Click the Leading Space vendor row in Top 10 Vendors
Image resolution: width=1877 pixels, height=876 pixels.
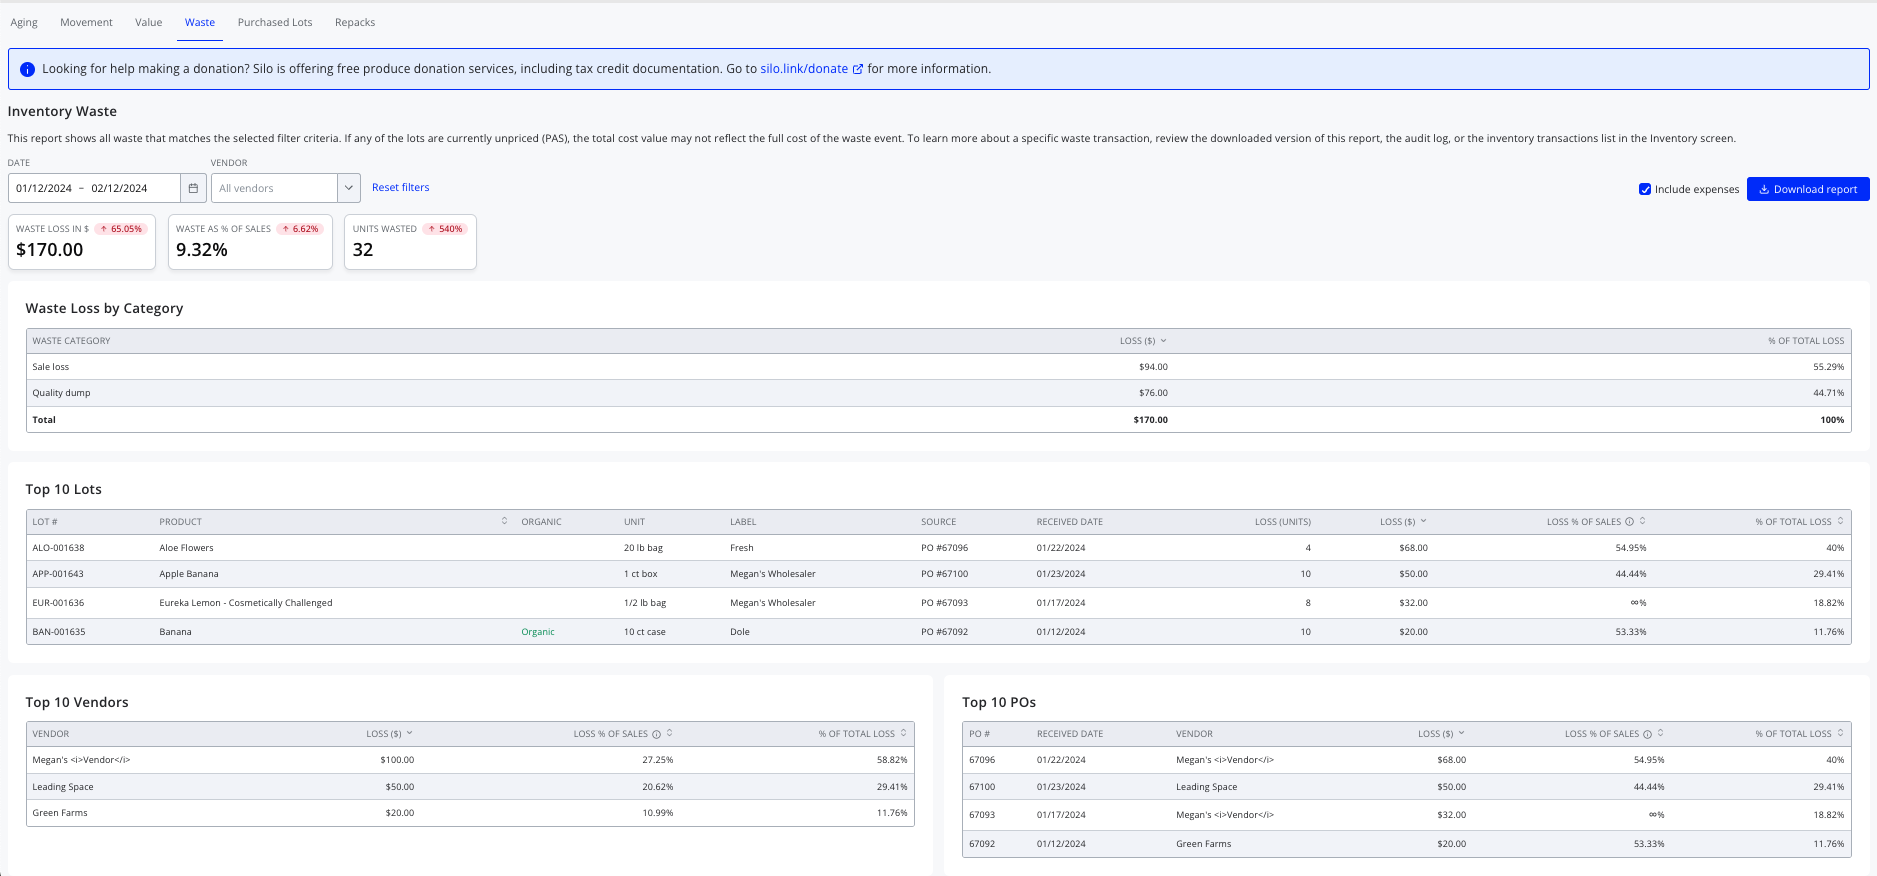click(x=470, y=787)
